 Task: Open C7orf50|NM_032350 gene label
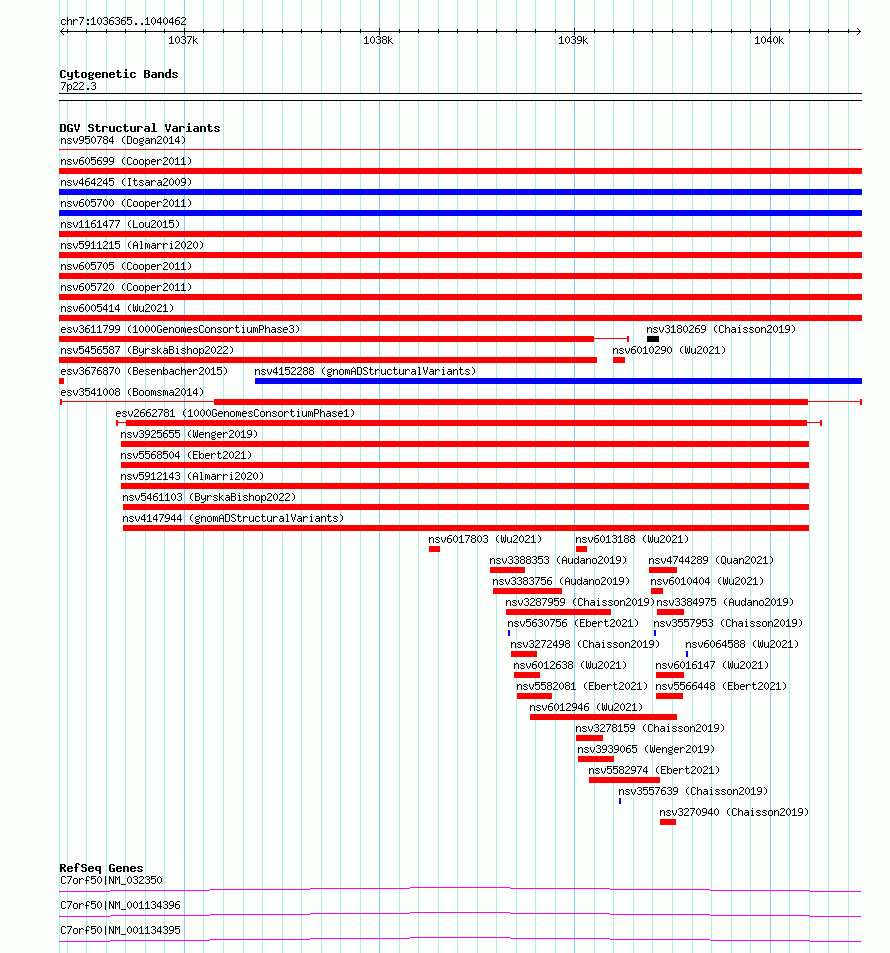pyautogui.click(x=111, y=881)
